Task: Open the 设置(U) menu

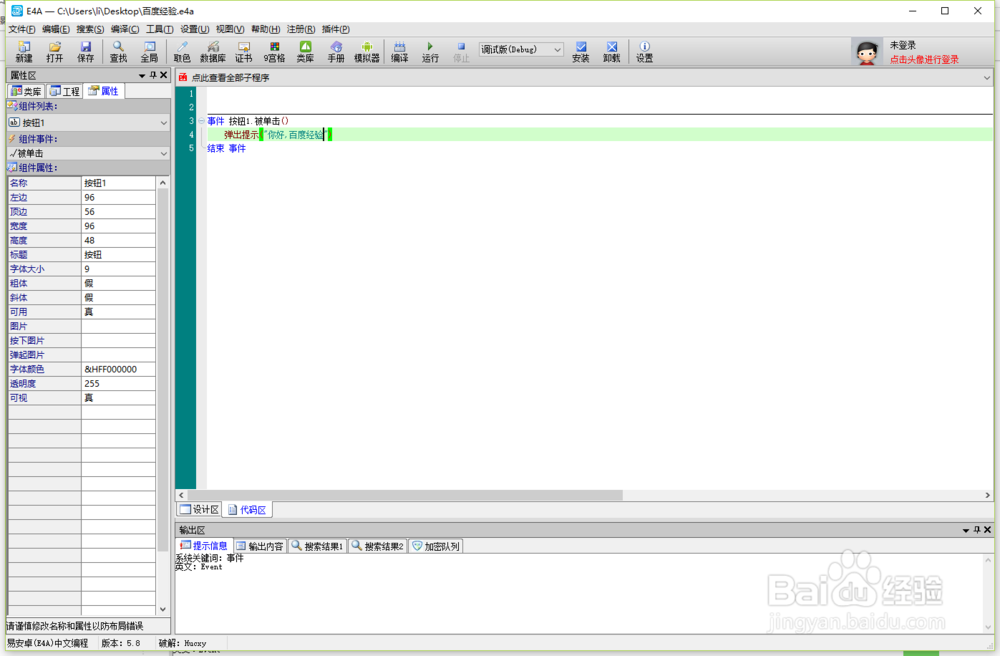Action: tap(195, 29)
